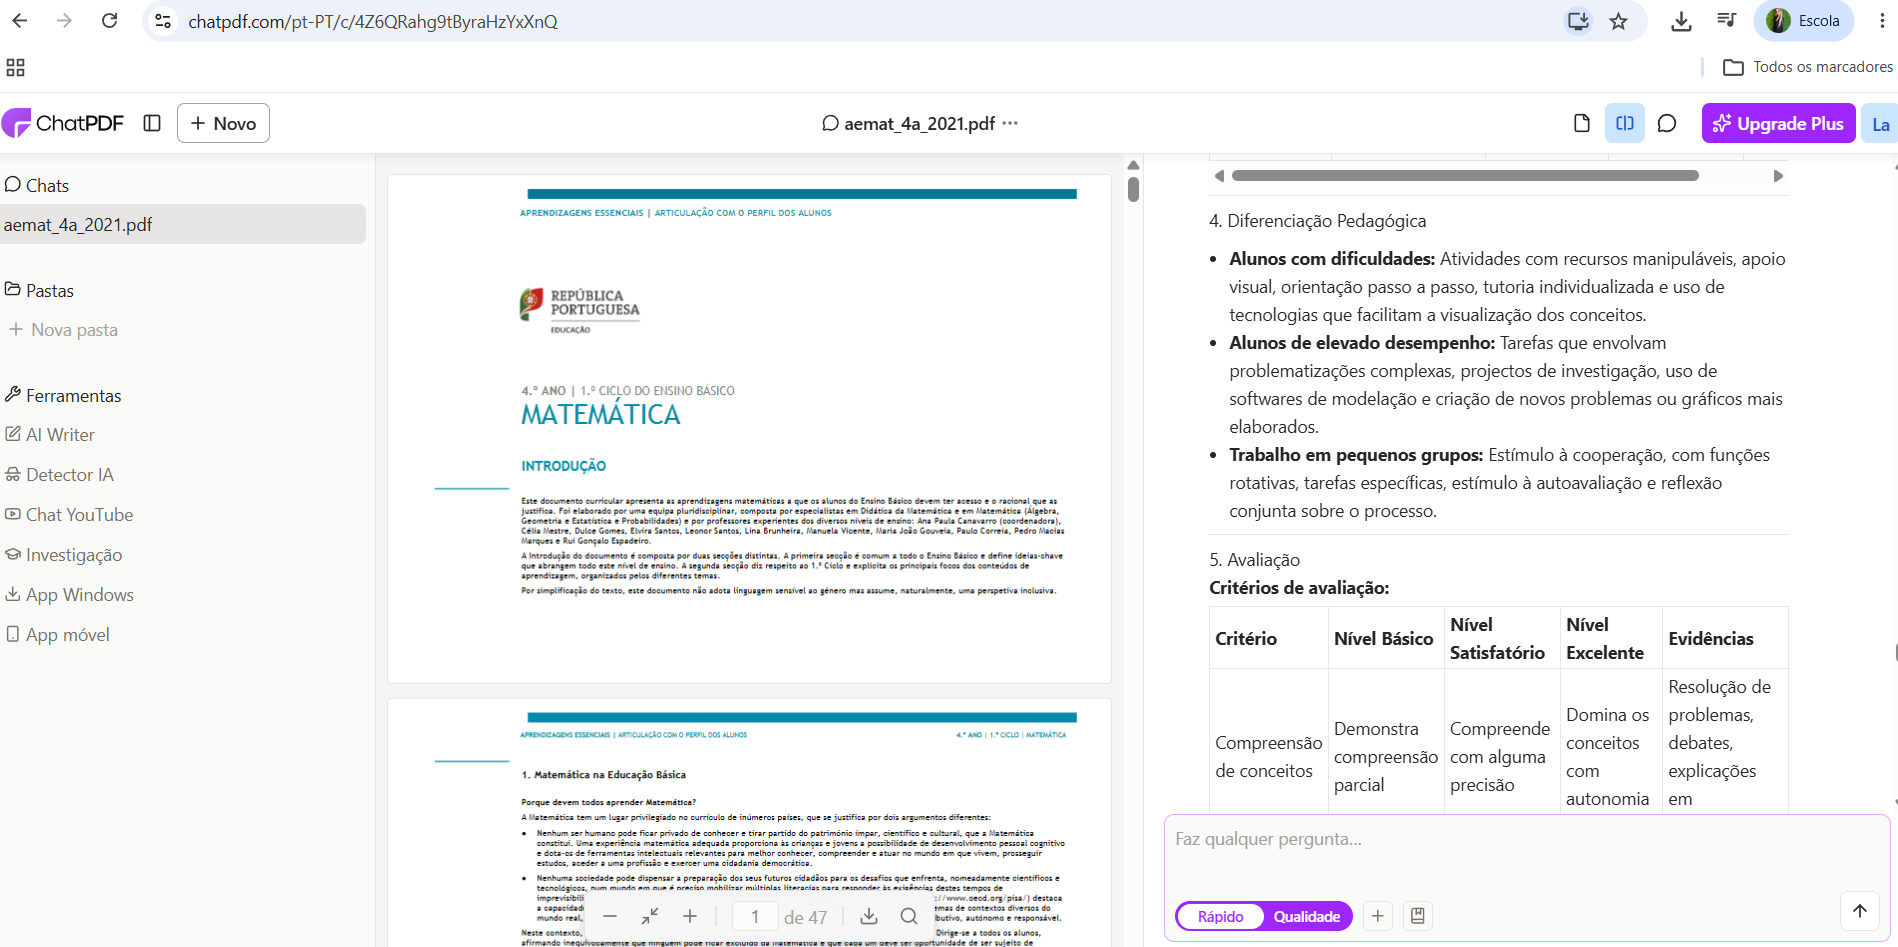Image resolution: width=1898 pixels, height=947 pixels.
Task: Open Pastas section in sidebar
Action: point(40,290)
